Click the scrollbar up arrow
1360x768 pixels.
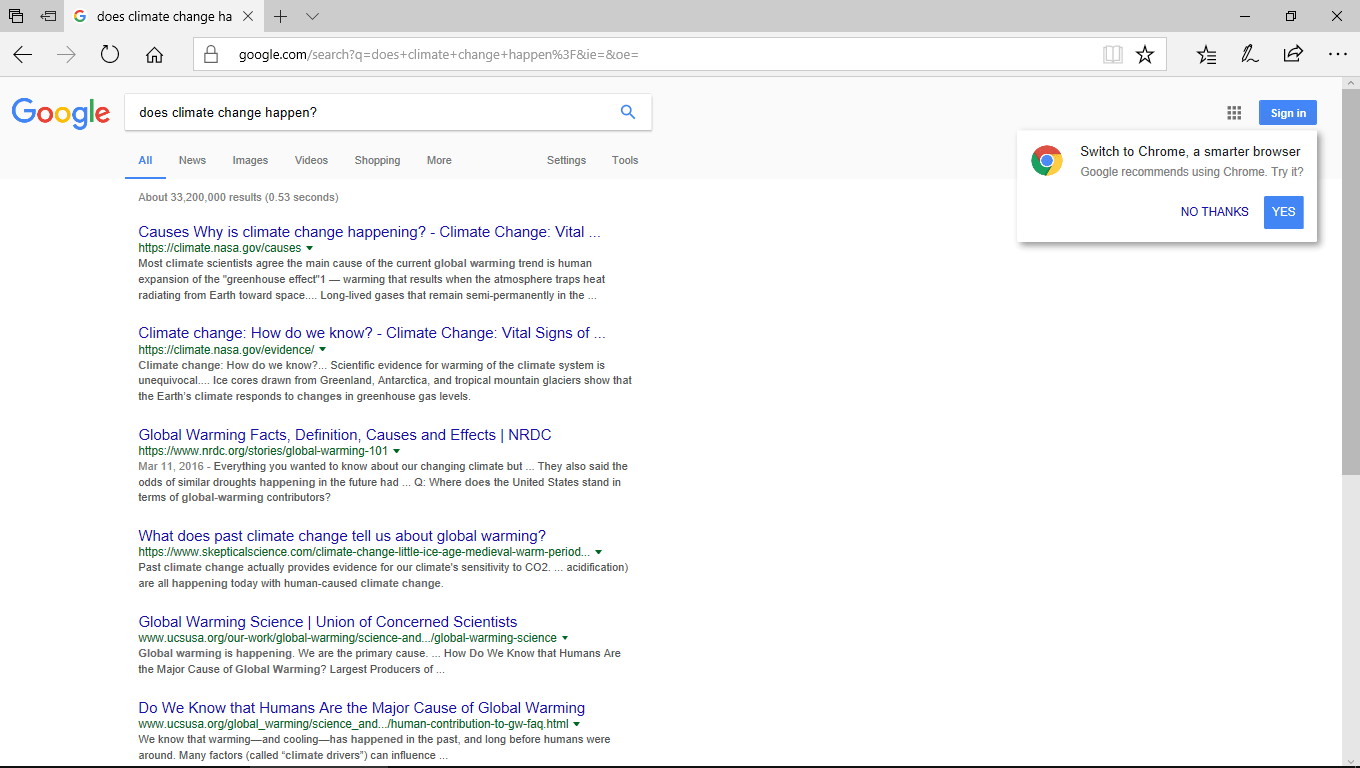[x=1351, y=84]
